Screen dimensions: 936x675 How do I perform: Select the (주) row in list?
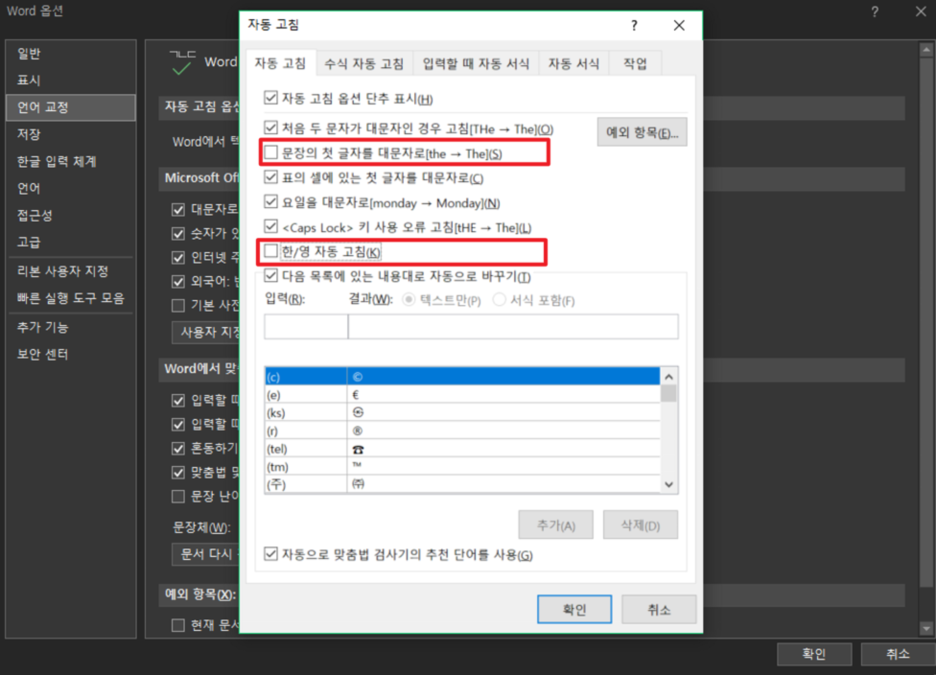click(462, 484)
